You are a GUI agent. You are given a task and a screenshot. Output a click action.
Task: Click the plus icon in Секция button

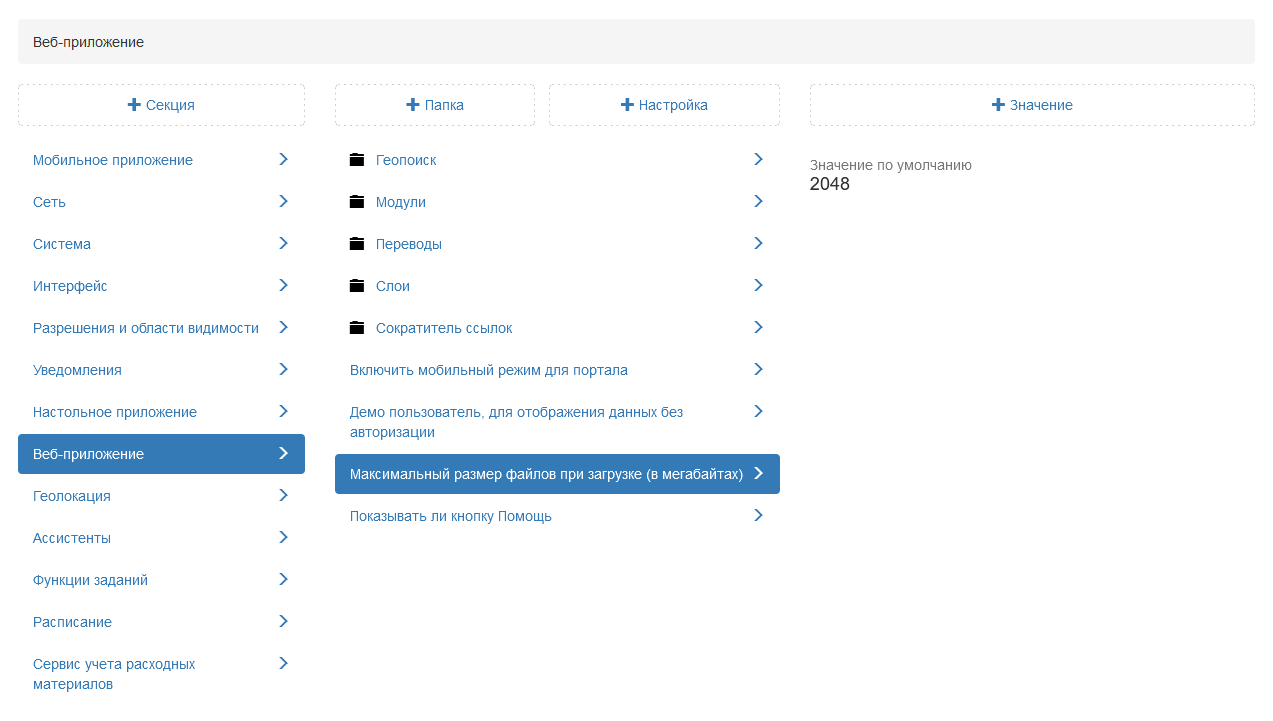134,105
